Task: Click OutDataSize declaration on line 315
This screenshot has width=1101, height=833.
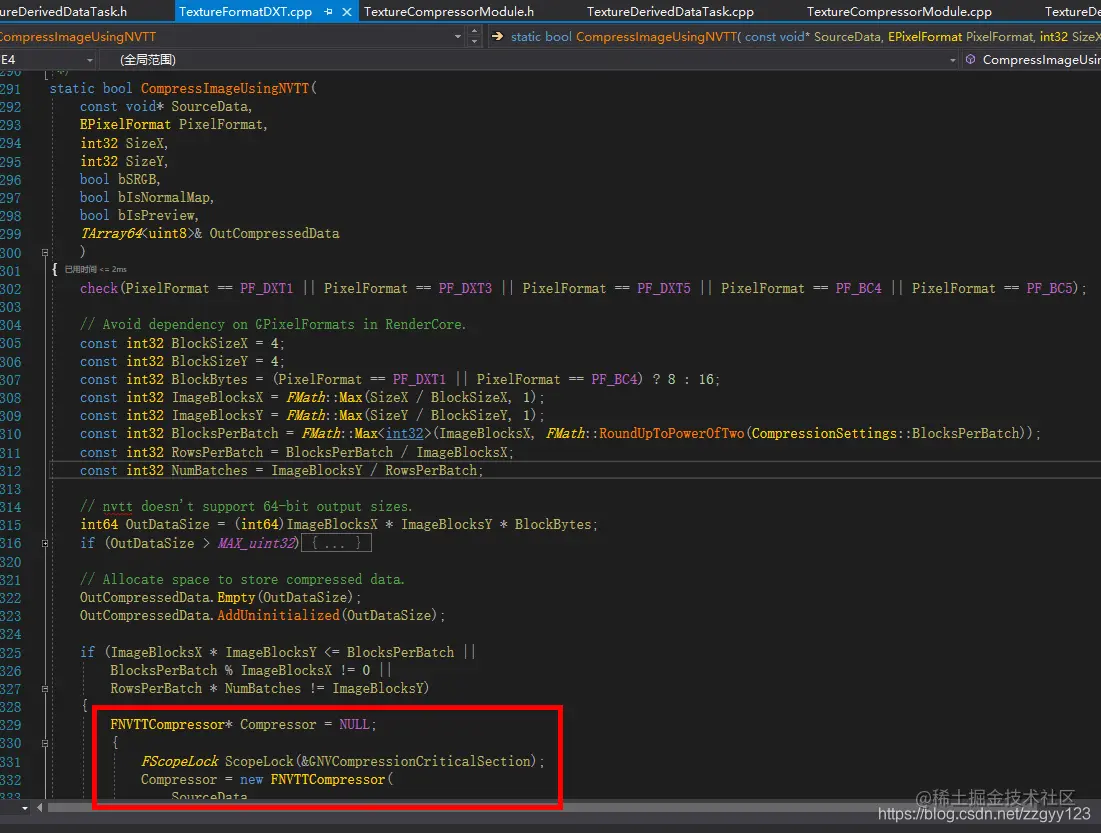Action: coord(167,525)
